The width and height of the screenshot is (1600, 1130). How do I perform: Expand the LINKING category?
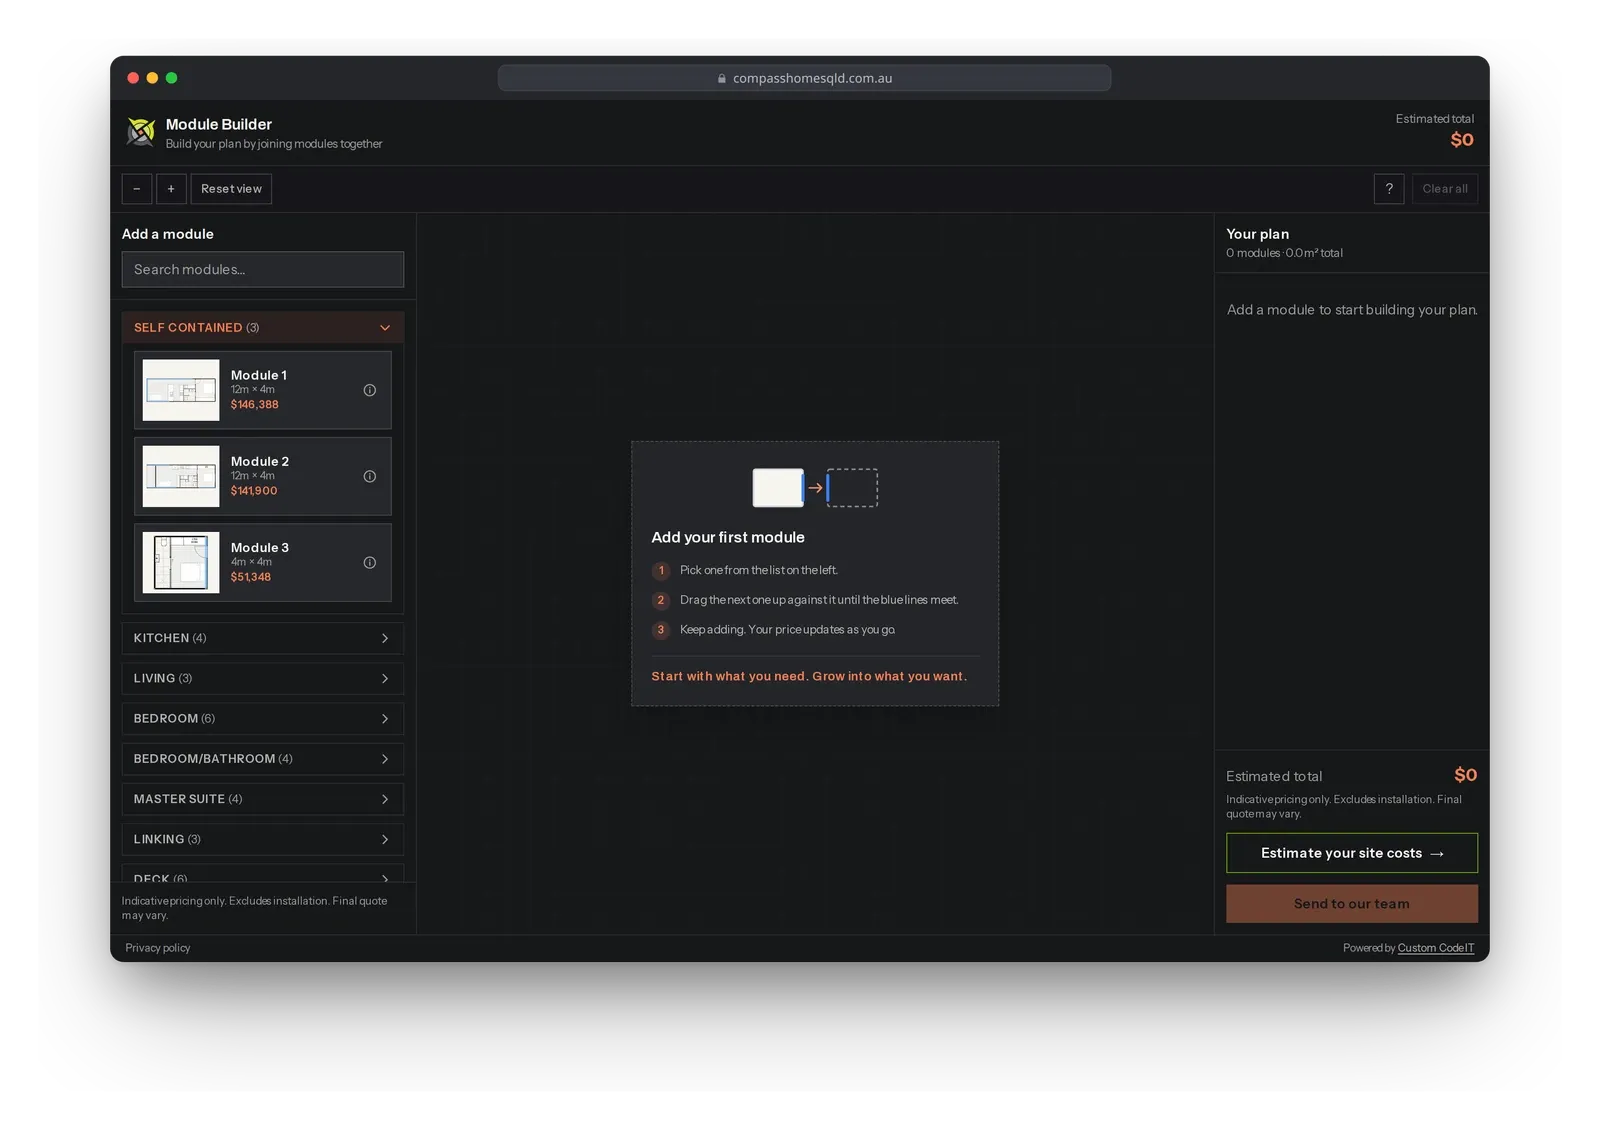(x=263, y=839)
